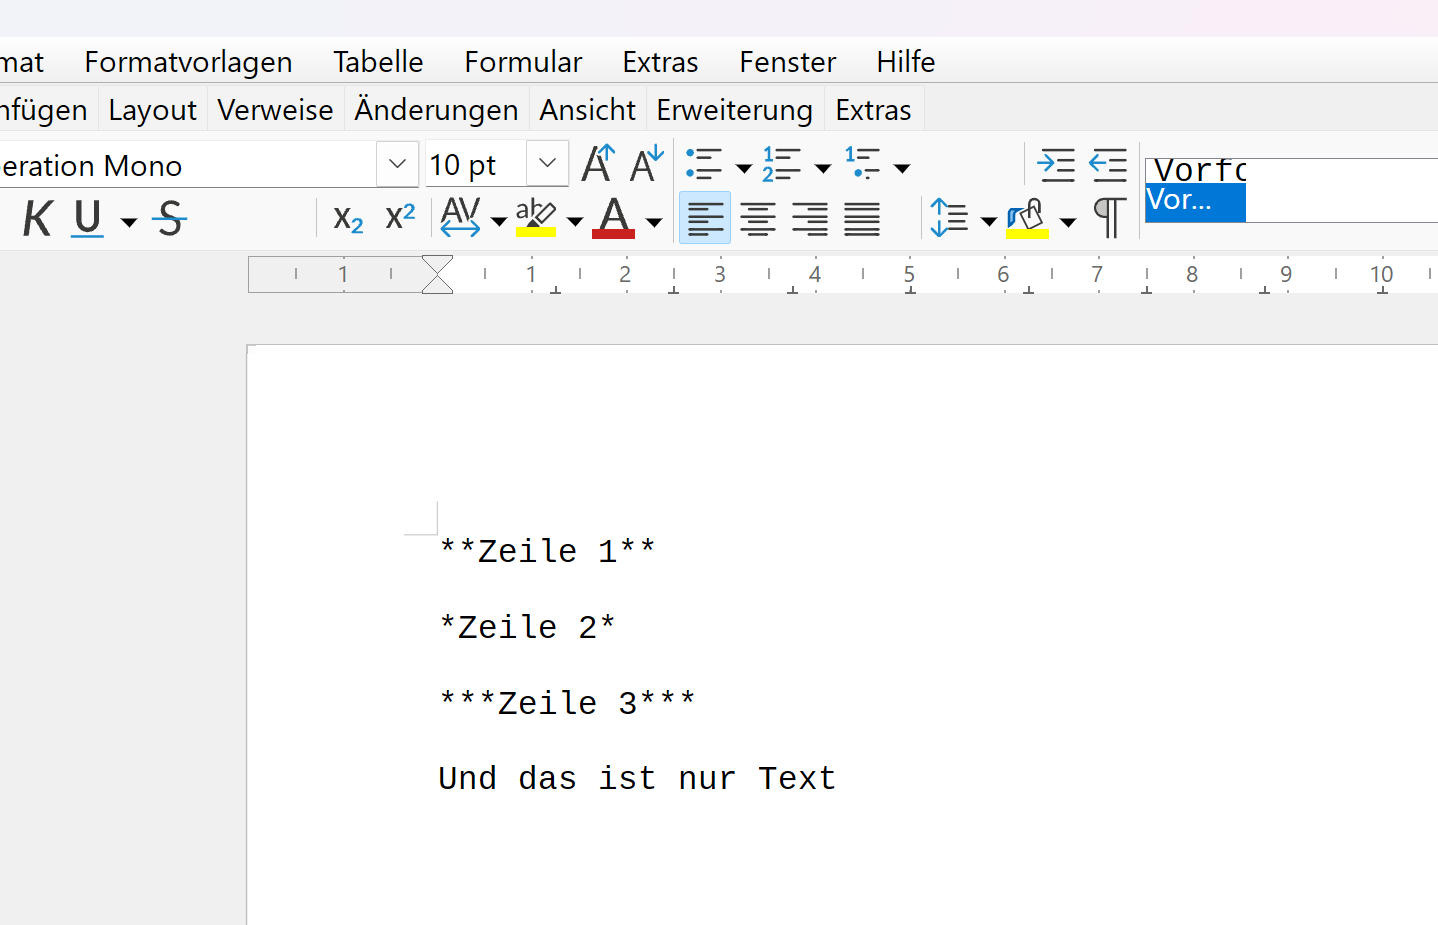This screenshot has height=925, width=1438.
Task: Toggle unordered bullet list
Action: [705, 164]
